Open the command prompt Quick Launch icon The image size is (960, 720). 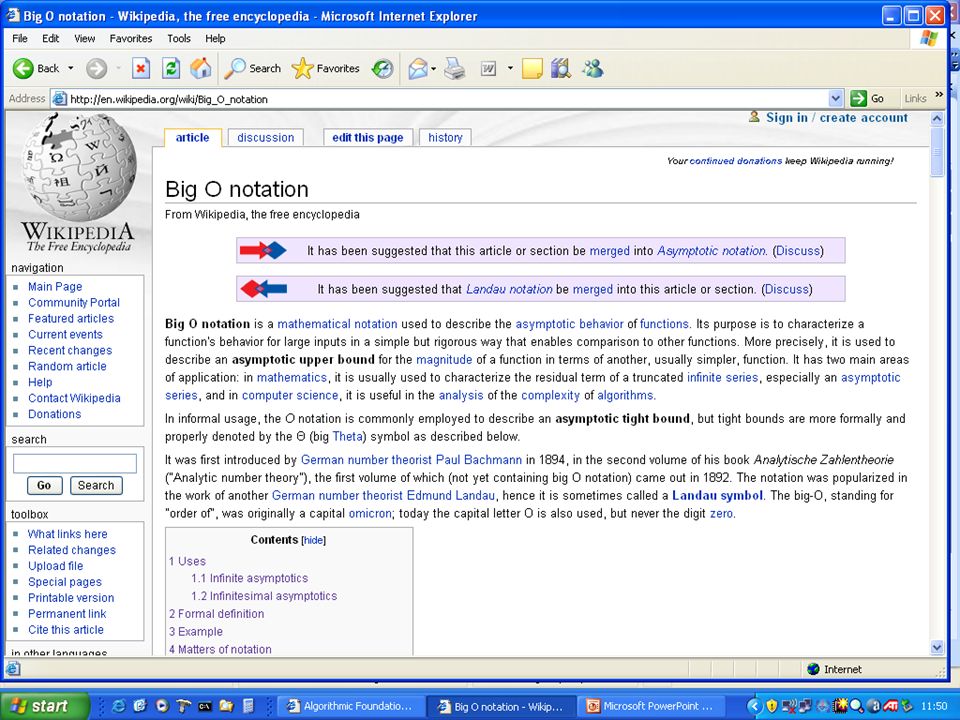click(204, 706)
